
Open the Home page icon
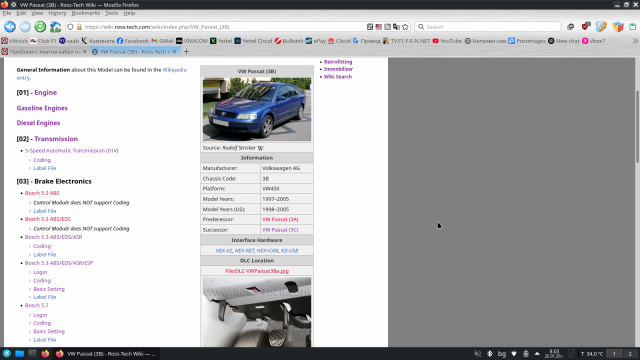[x=55, y=27]
